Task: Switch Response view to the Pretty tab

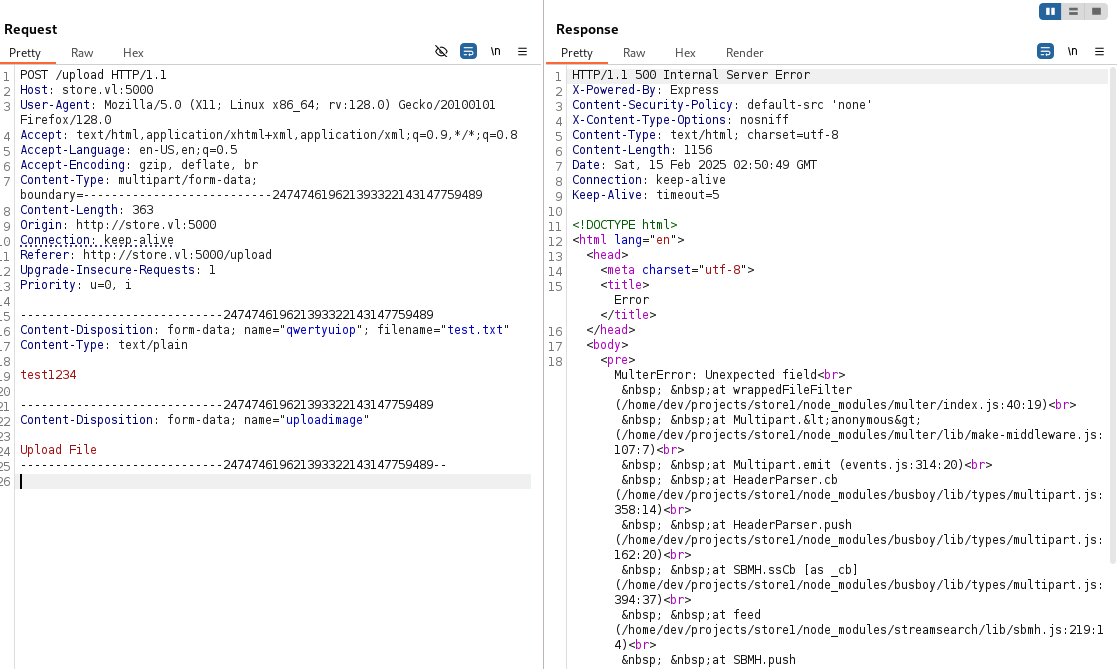Action: [577, 53]
